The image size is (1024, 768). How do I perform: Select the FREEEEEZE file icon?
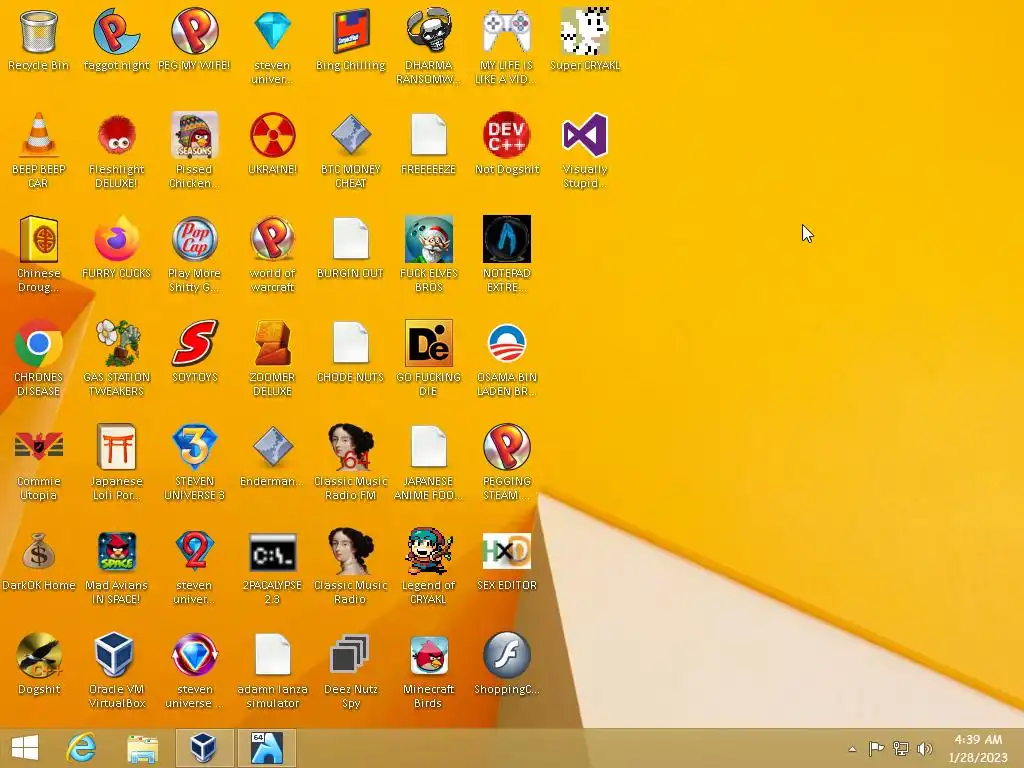point(428,135)
